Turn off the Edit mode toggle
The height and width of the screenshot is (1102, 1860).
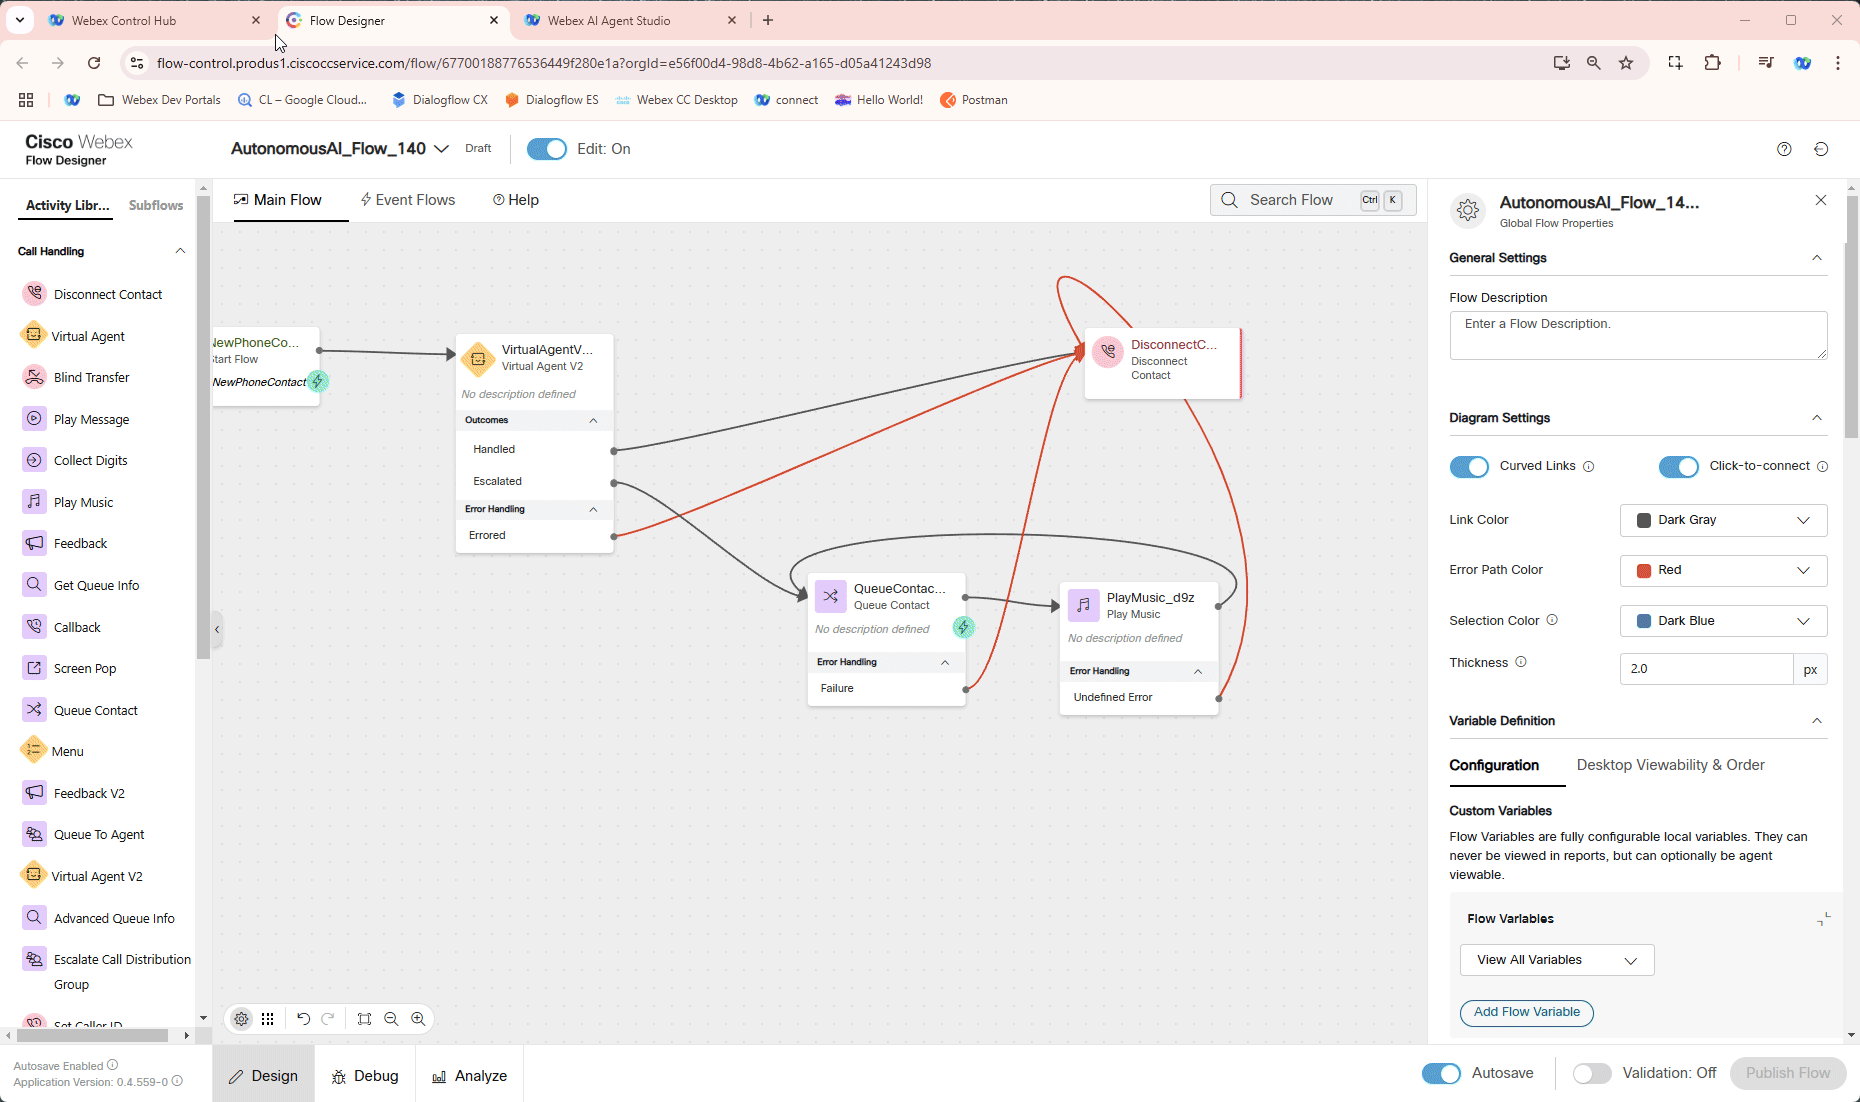coord(546,149)
